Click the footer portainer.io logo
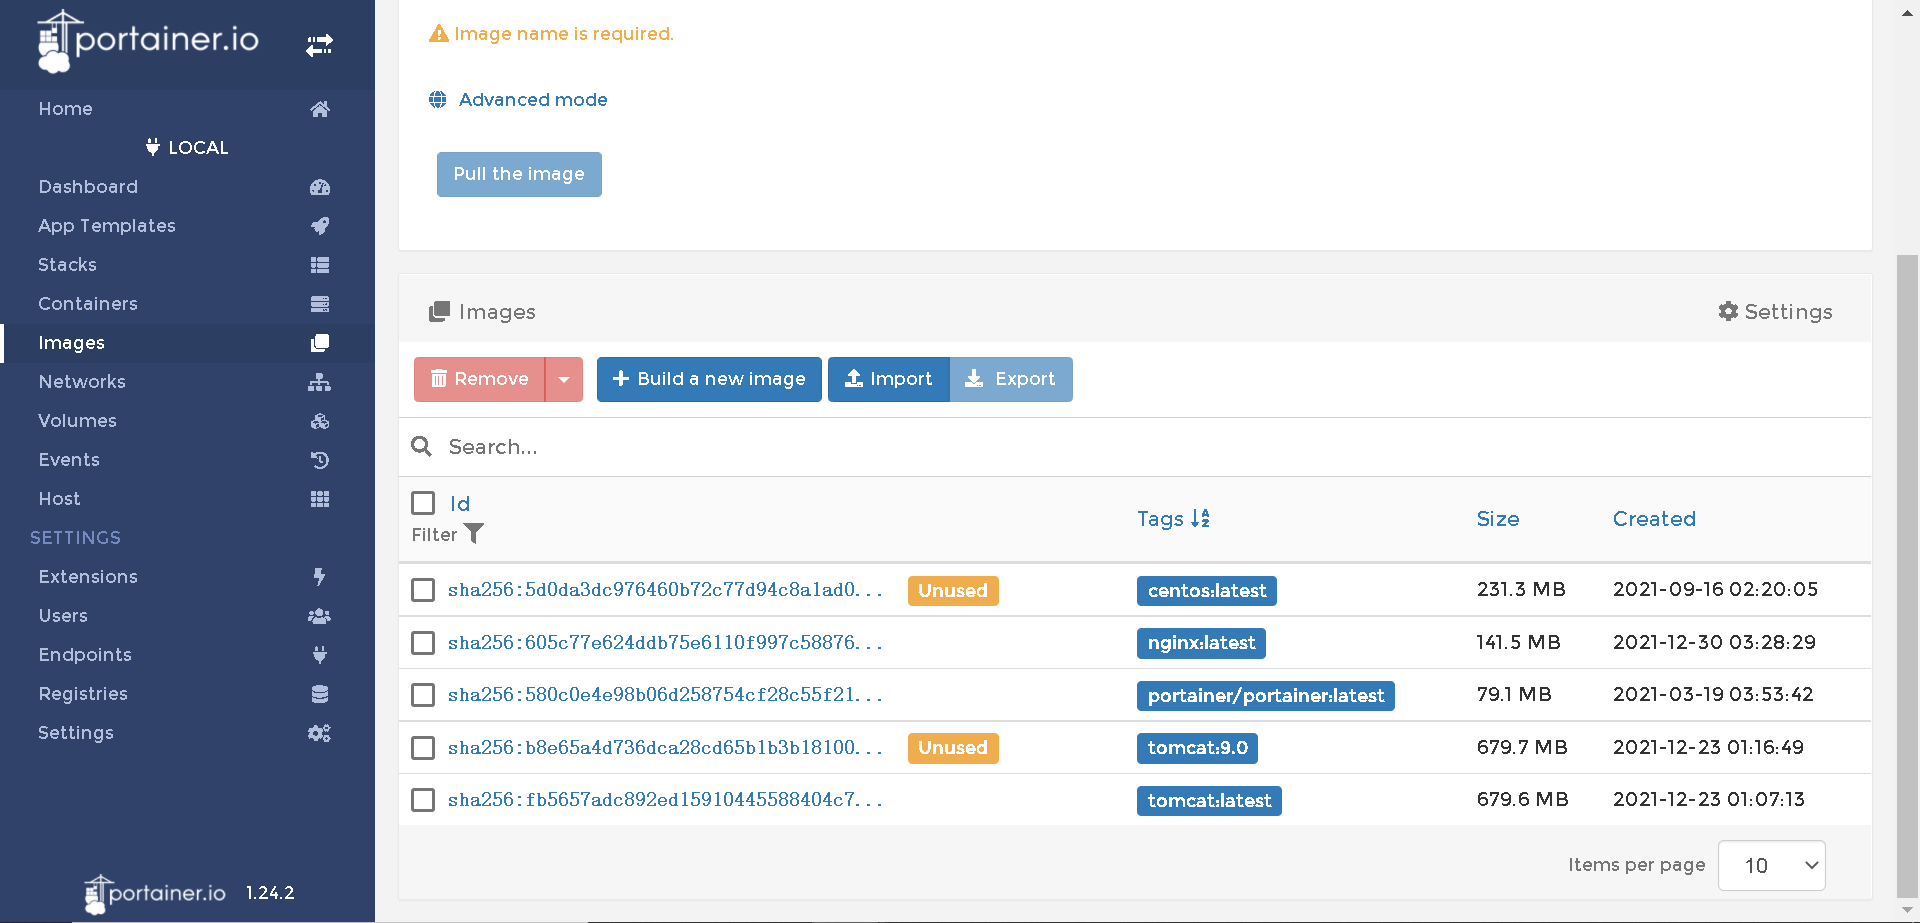The width and height of the screenshot is (1920, 923). pyautogui.click(x=155, y=894)
